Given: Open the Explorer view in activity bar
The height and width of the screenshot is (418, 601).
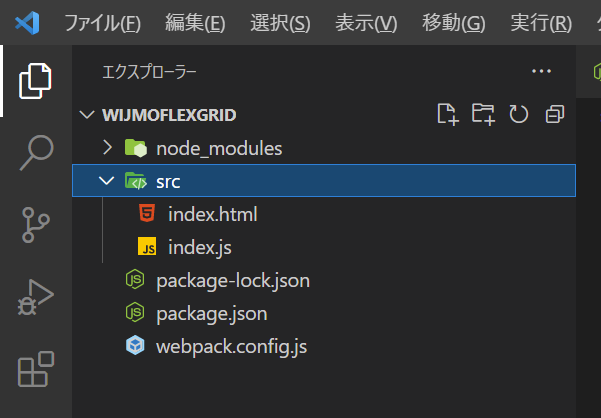Looking at the screenshot, I should (35, 81).
